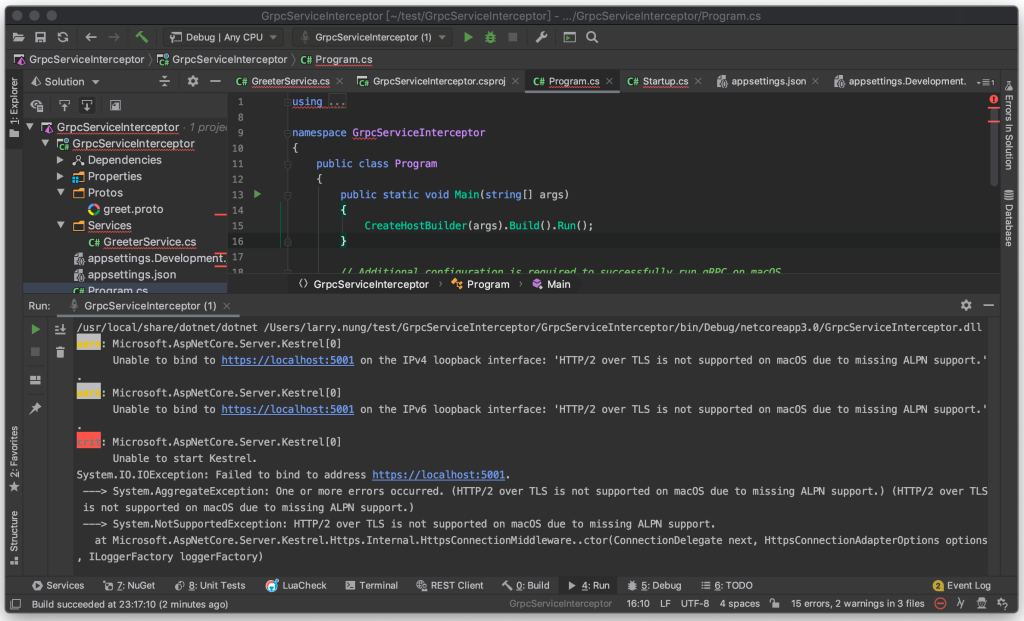Minimize the Run panel with the minus icon
Image resolution: width=1024 pixels, height=621 pixels.
[x=989, y=305]
